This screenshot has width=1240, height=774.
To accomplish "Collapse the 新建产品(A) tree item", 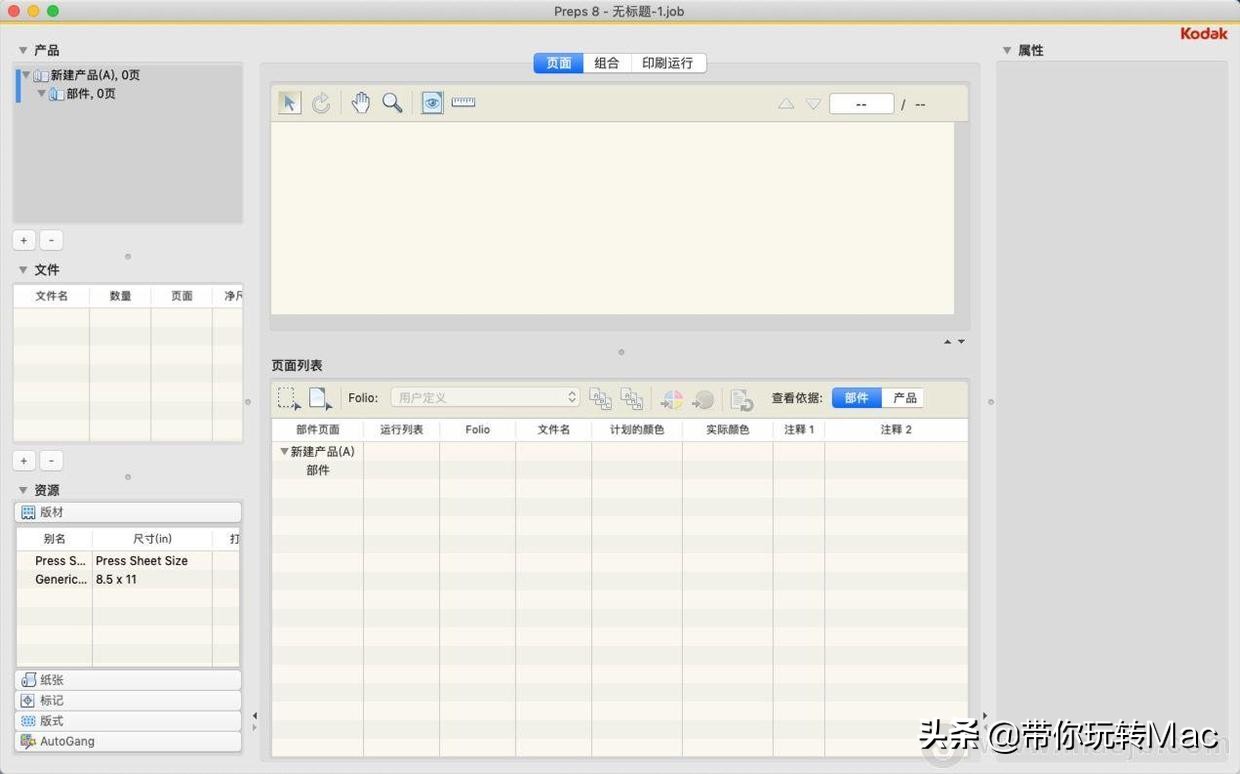I will (x=26, y=74).
